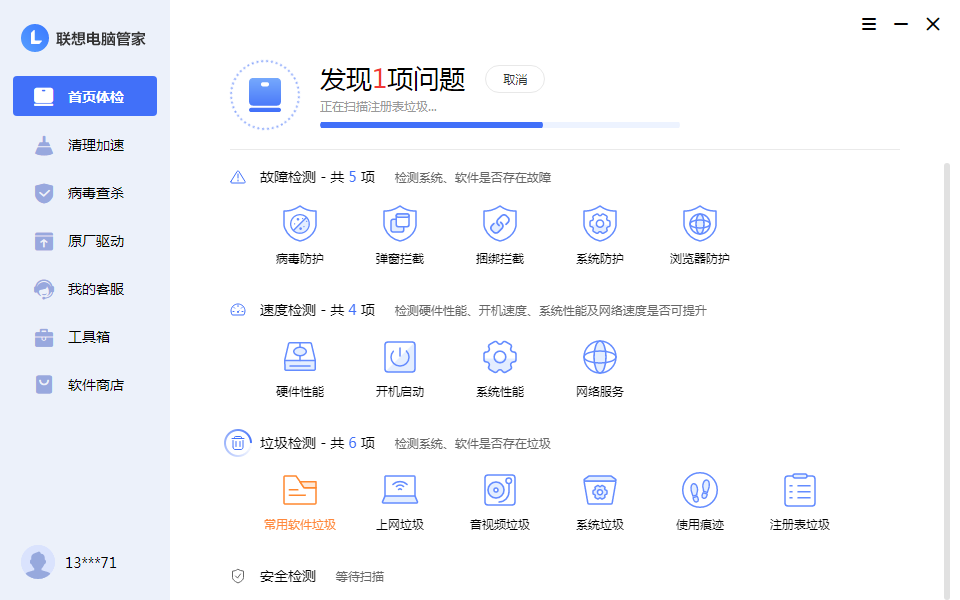Click the 网络服务 globe icon
960x600 pixels.
pos(600,357)
